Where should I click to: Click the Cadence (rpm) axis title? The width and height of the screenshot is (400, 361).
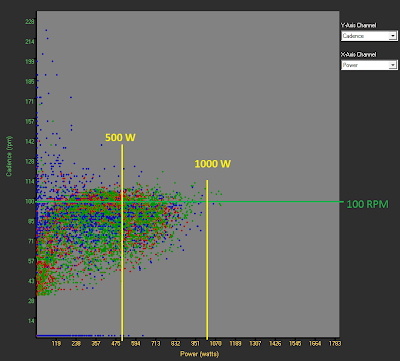coord(9,156)
